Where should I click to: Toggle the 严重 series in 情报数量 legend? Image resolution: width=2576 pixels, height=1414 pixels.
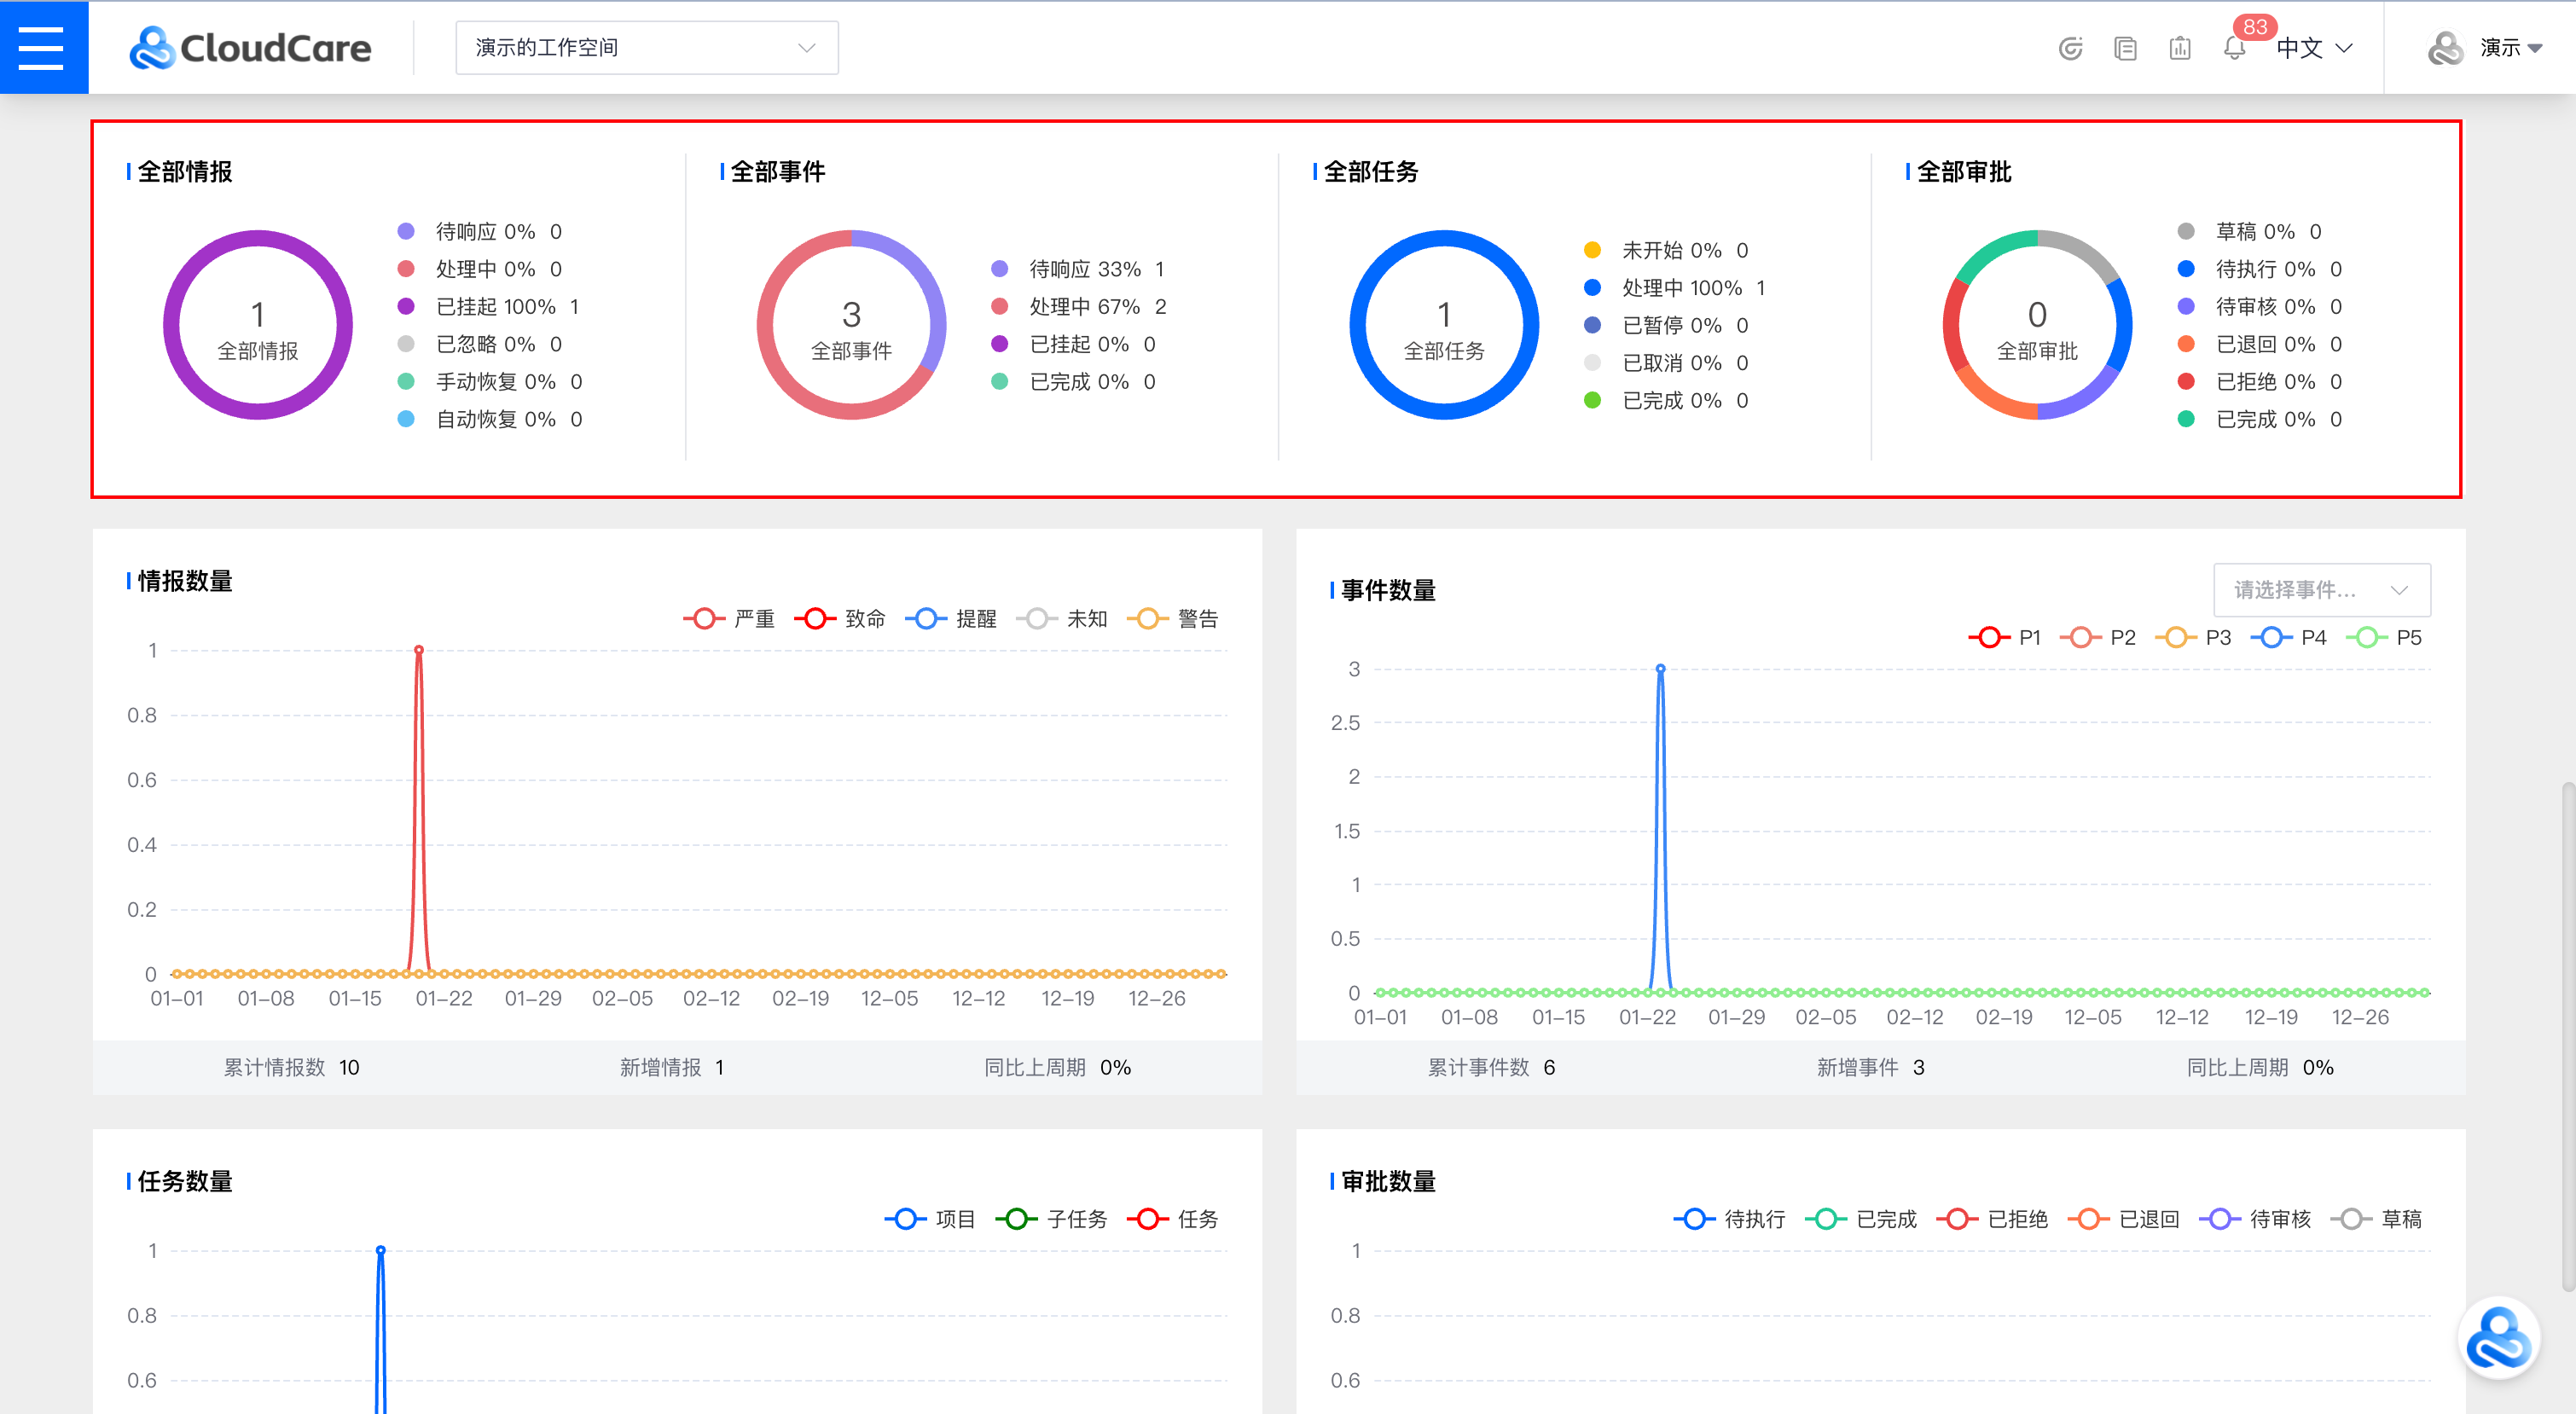(729, 619)
